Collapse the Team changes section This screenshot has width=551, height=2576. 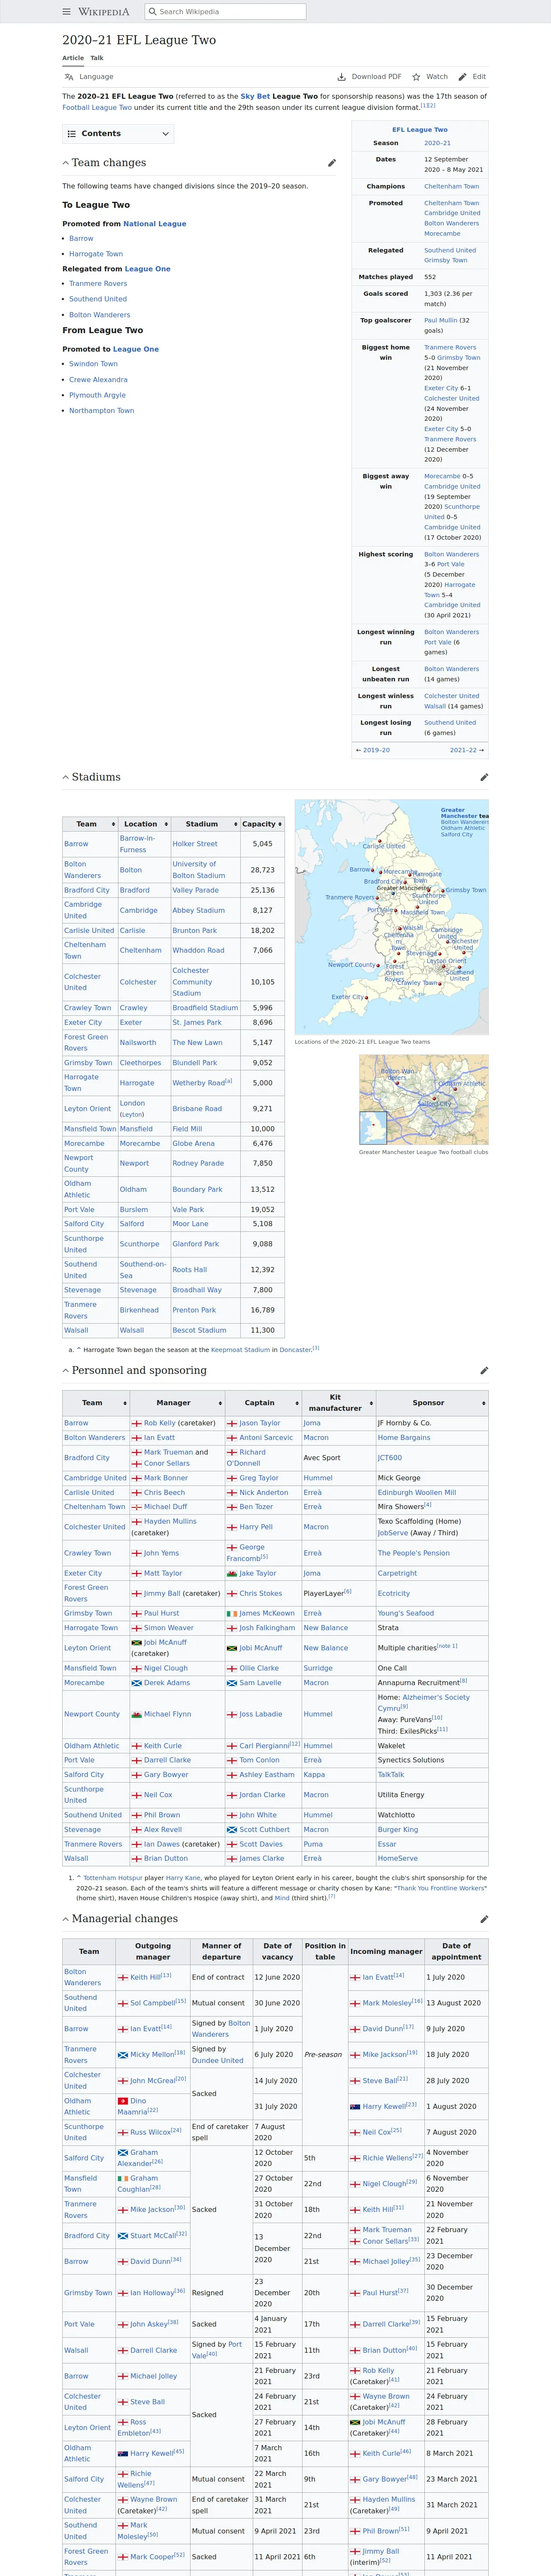tap(66, 163)
